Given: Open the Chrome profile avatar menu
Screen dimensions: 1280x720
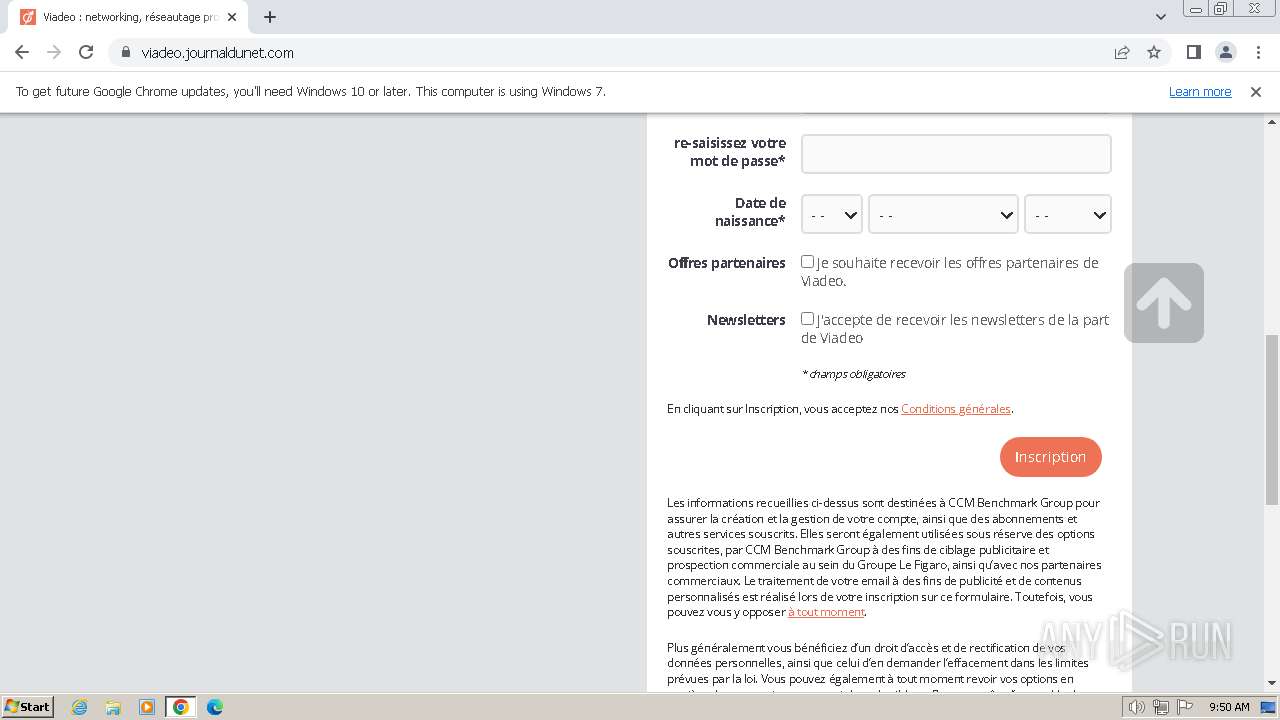Looking at the screenshot, I should click(1225, 52).
